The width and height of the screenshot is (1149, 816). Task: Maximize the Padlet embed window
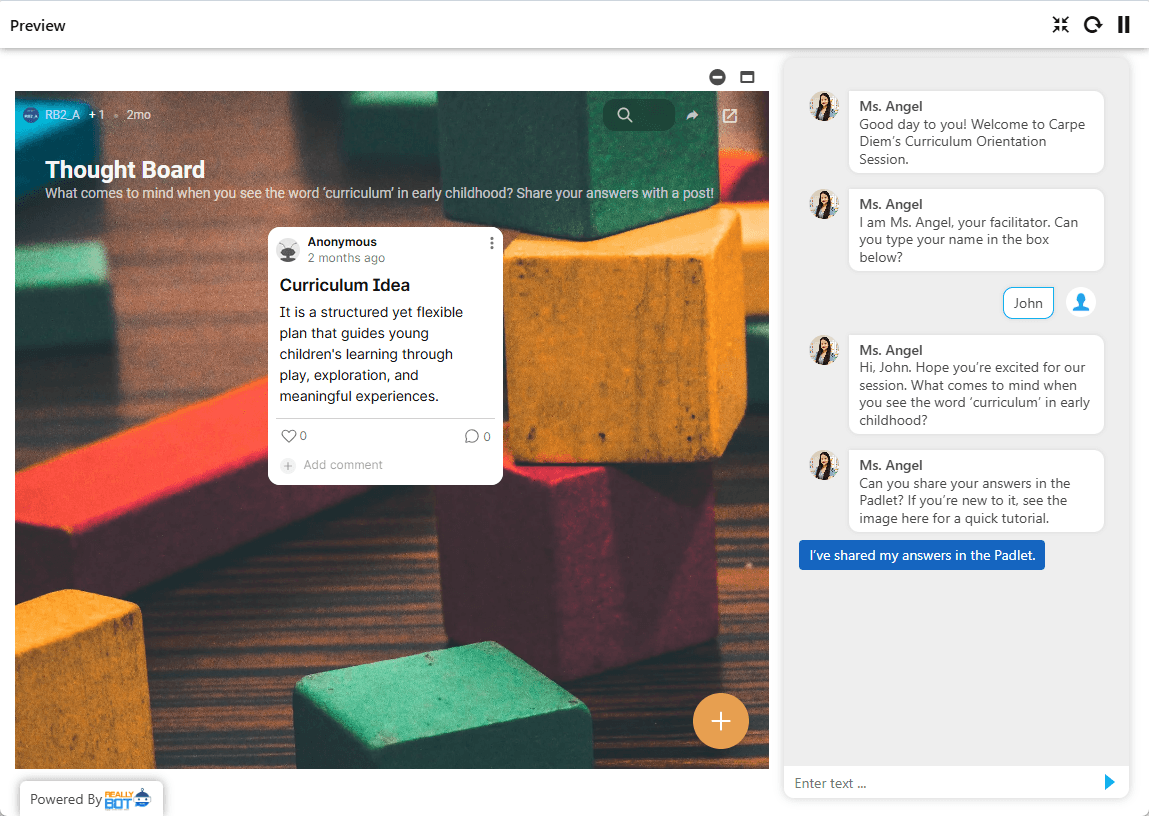(x=747, y=77)
